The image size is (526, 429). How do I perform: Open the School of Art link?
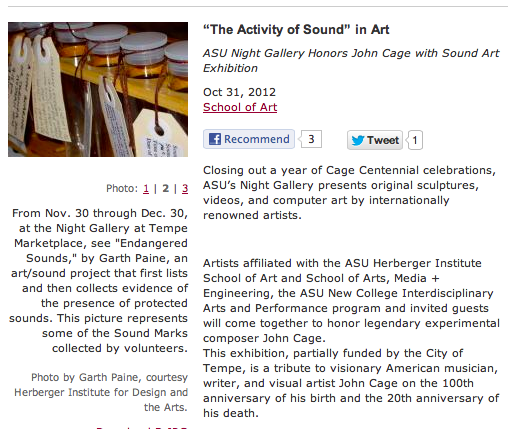tap(240, 107)
